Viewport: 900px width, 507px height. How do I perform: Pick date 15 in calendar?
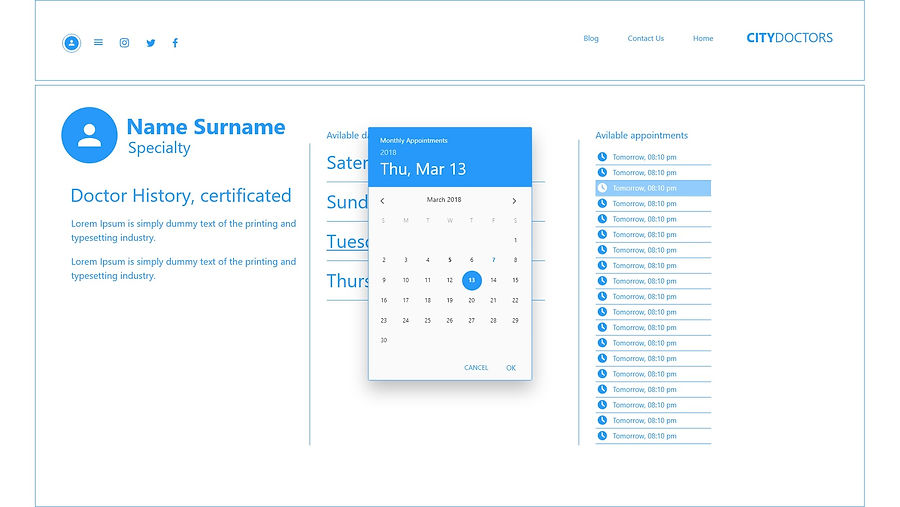click(515, 280)
